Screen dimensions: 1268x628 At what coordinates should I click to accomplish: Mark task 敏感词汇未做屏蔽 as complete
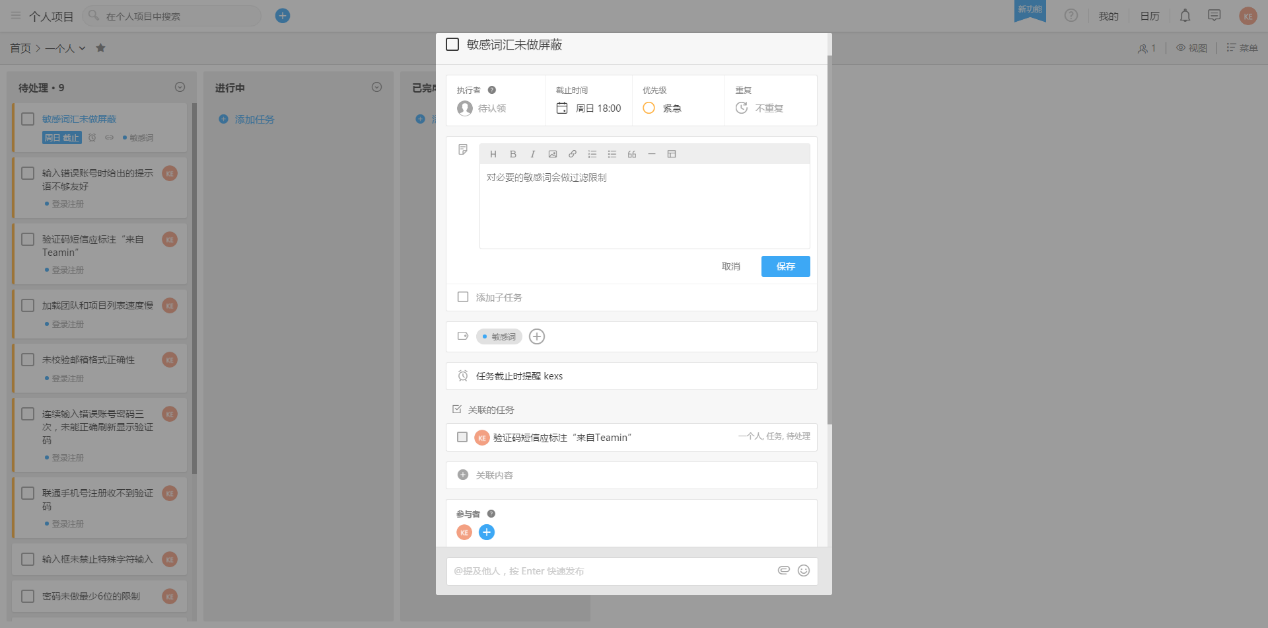(x=452, y=44)
